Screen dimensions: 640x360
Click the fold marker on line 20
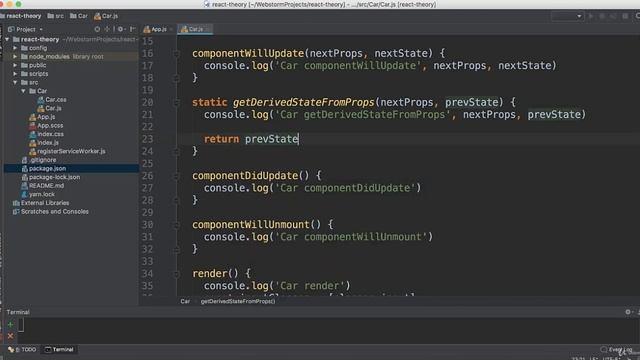(176, 102)
